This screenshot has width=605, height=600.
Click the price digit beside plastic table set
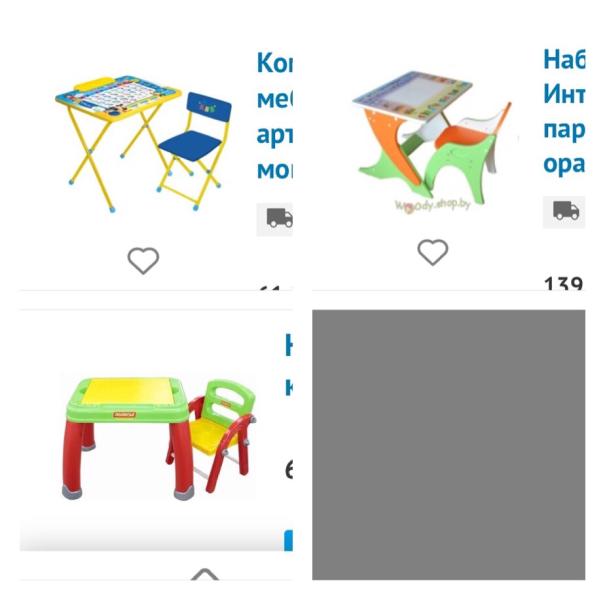289,470
